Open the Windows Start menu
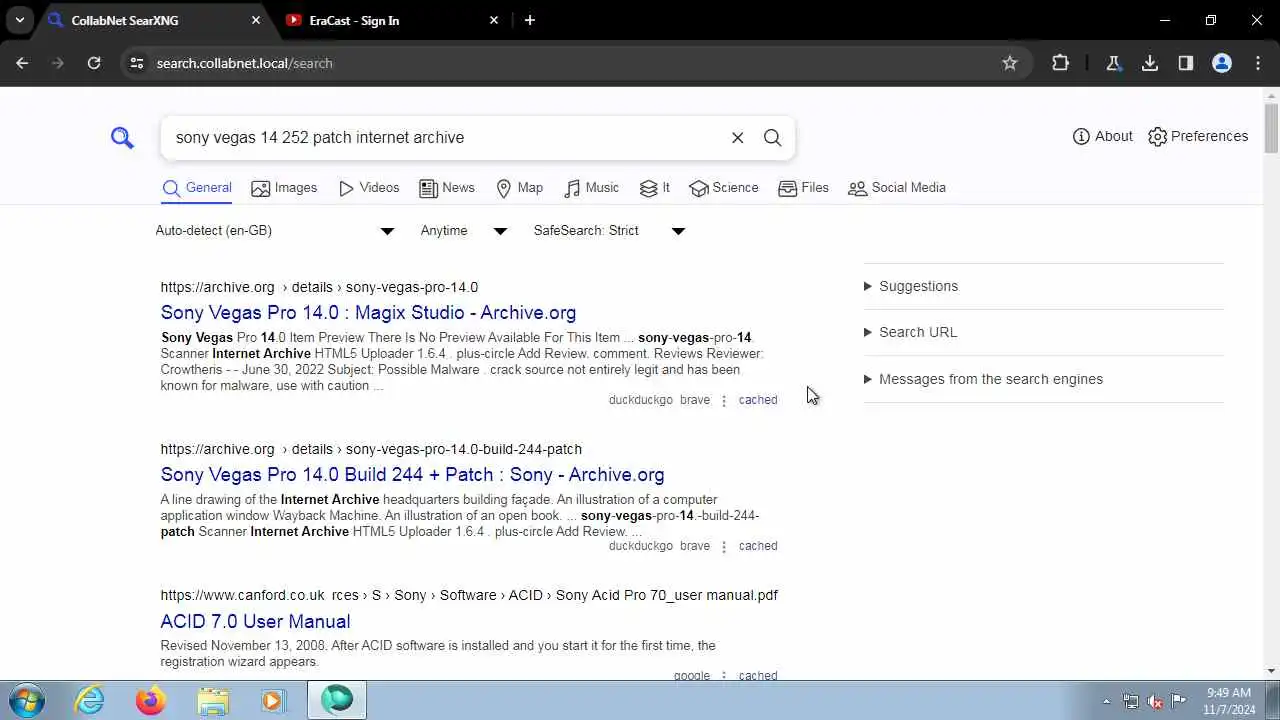Viewport: 1280px width, 720px height. click(x=27, y=700)
